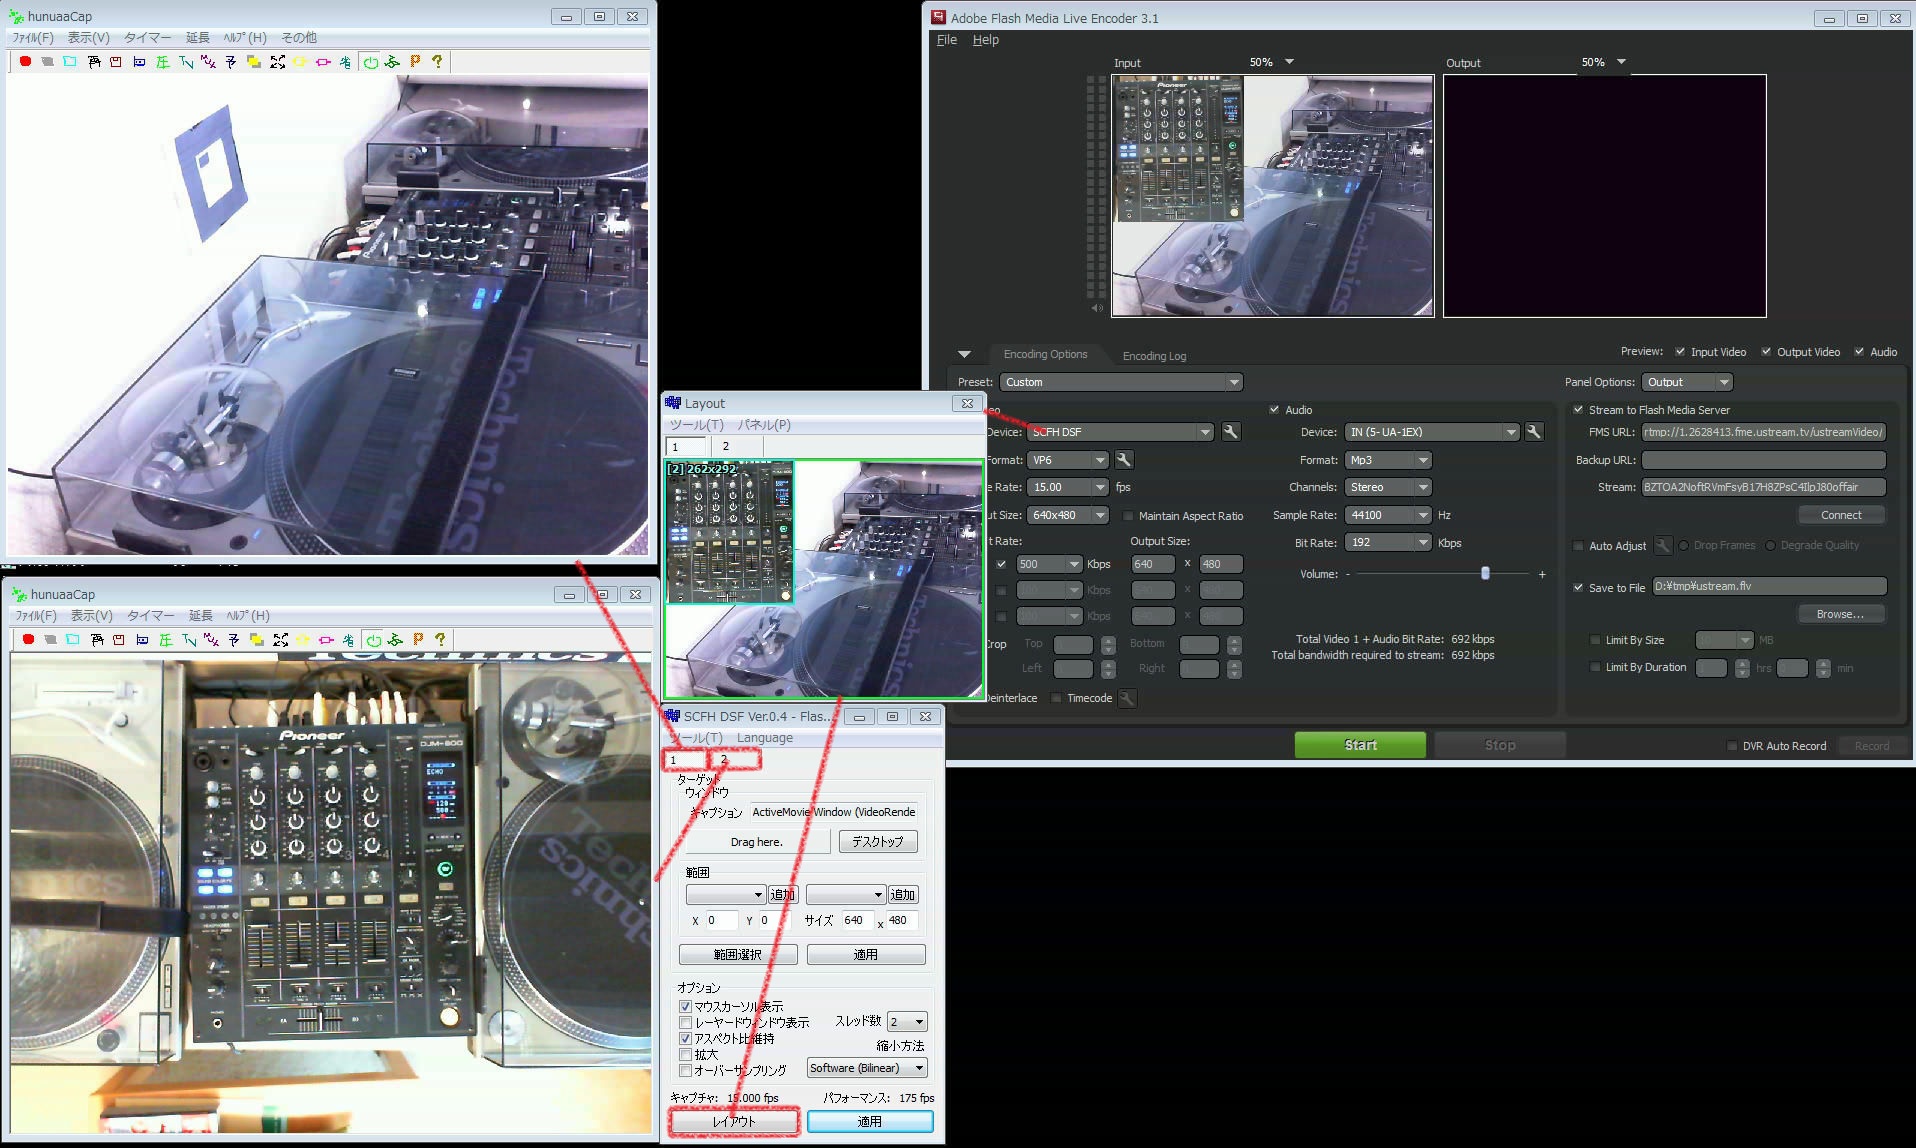Uncheck Stream to Flash Media Server

1578,410
